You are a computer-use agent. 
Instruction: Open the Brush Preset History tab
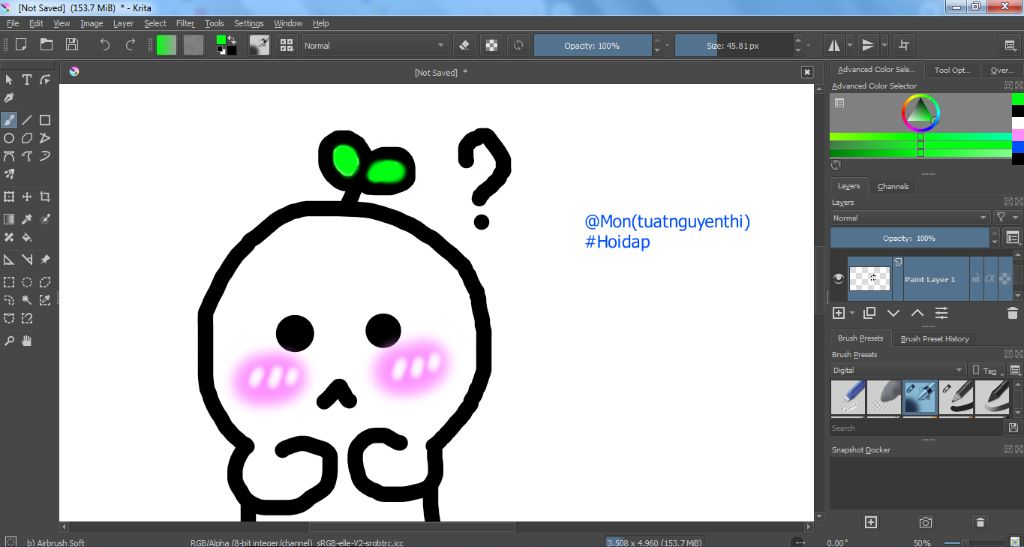click(935, 339)
